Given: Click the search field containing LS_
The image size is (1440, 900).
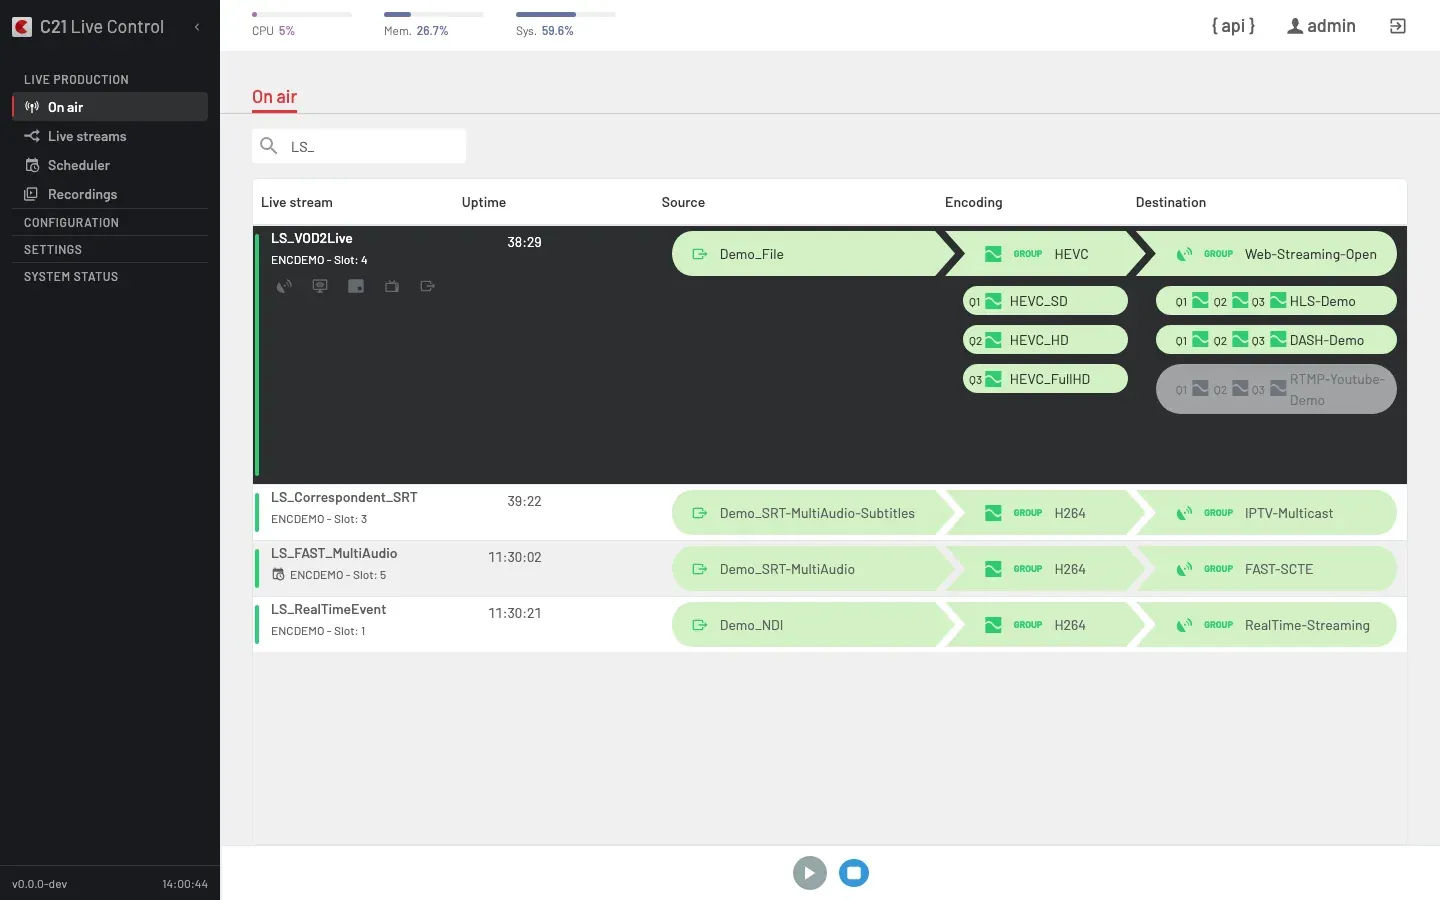Looking at the screenshot, I should pyautogui.click(x=359, y=146).
